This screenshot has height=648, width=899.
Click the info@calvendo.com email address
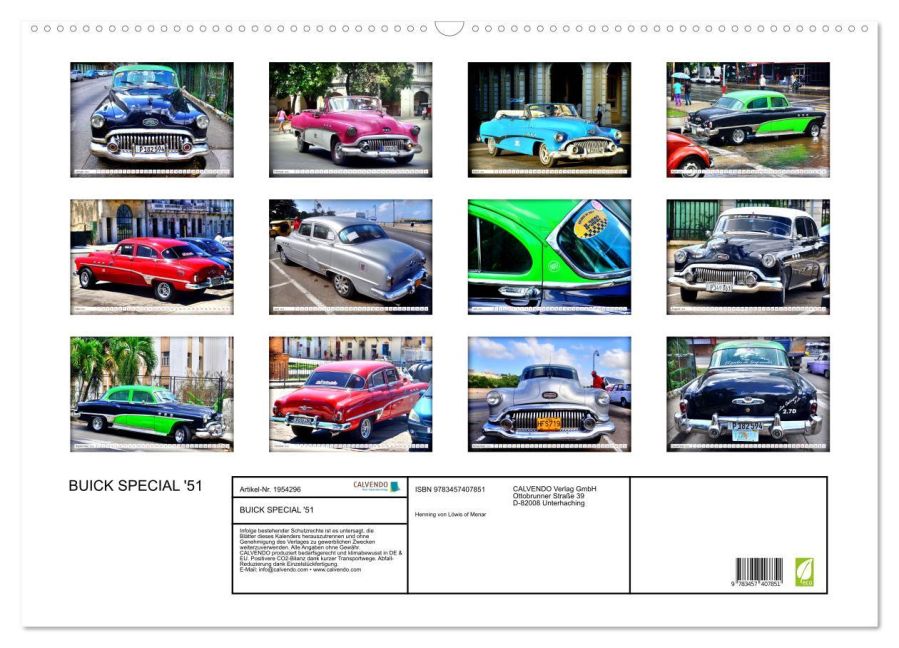283,569
